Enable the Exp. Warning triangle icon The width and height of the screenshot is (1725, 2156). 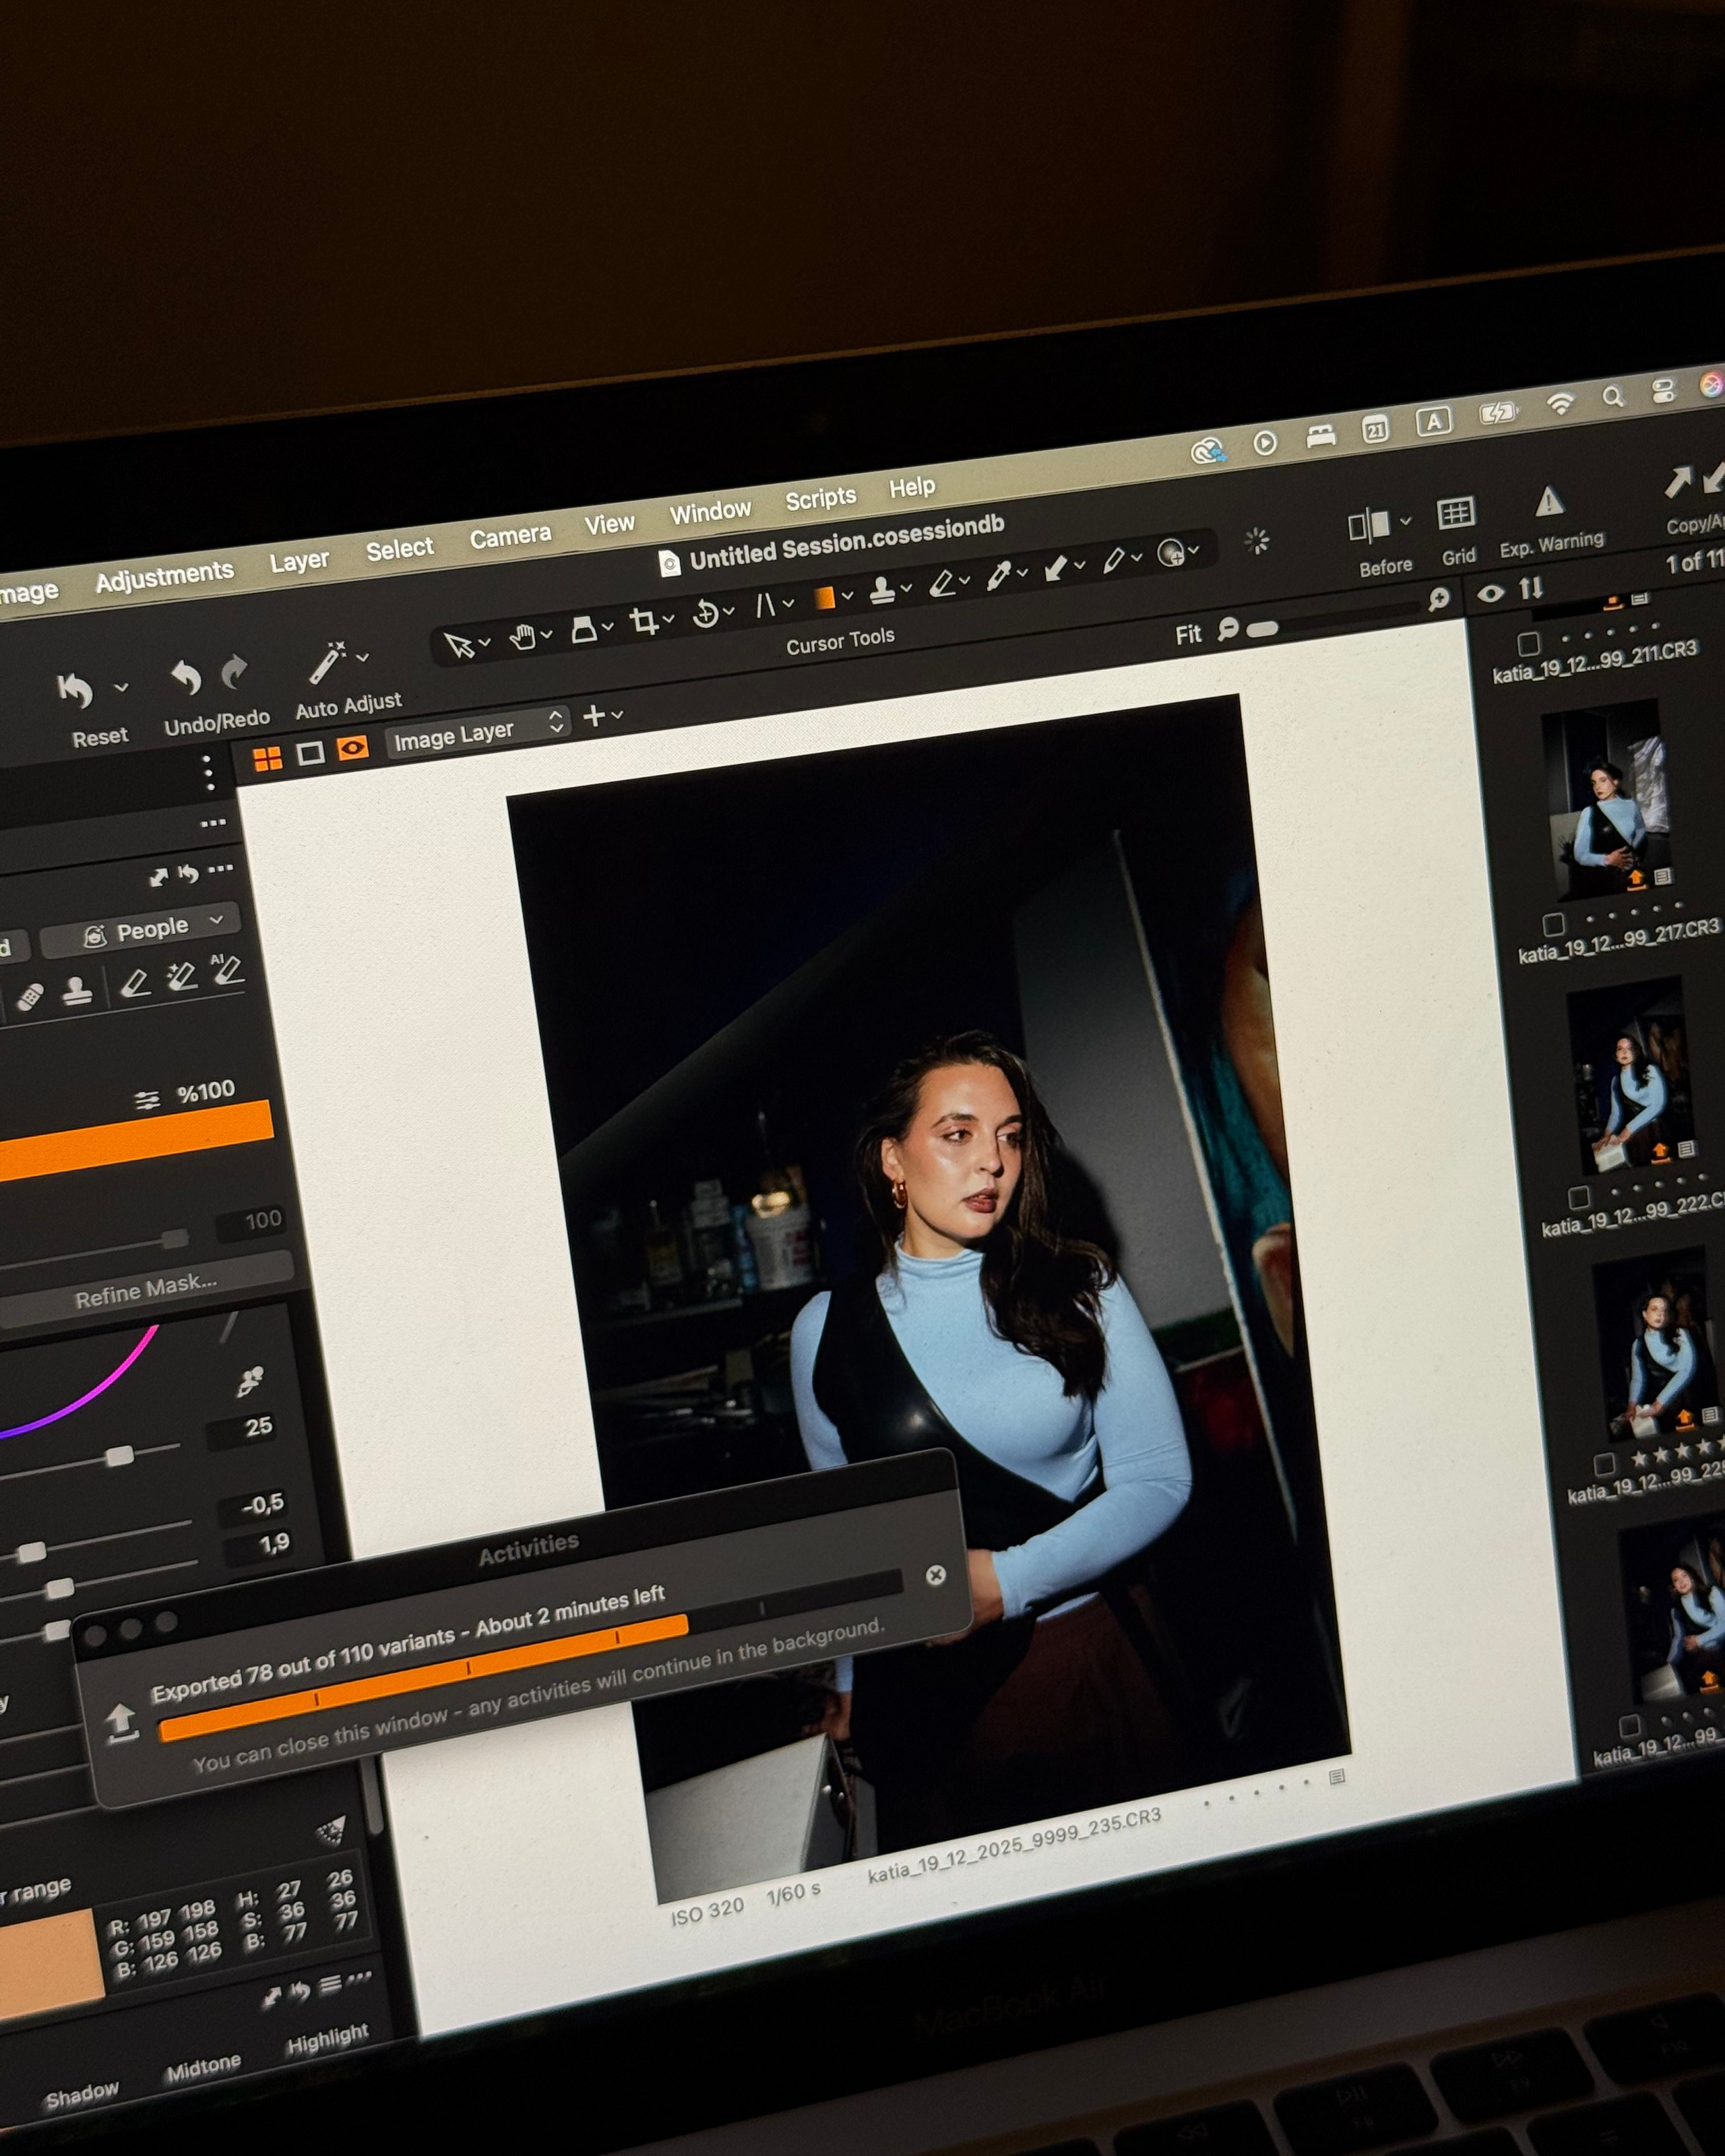pyautogui.click(x=1549, y=501)
